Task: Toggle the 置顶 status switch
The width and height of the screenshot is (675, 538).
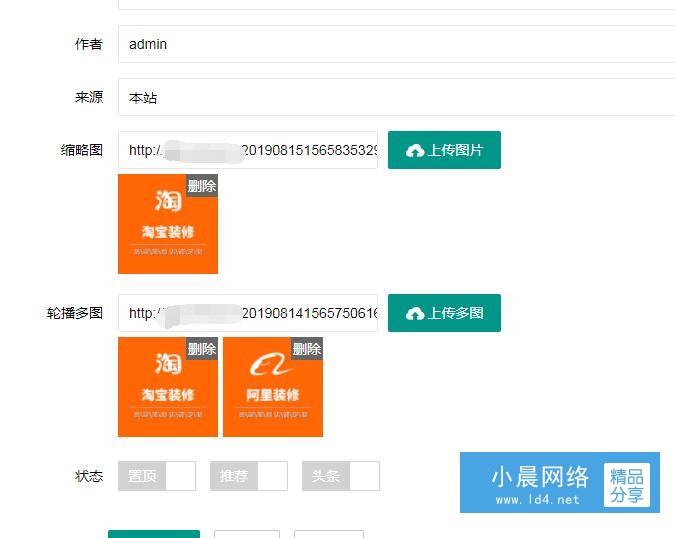Action: click(157, 476)
